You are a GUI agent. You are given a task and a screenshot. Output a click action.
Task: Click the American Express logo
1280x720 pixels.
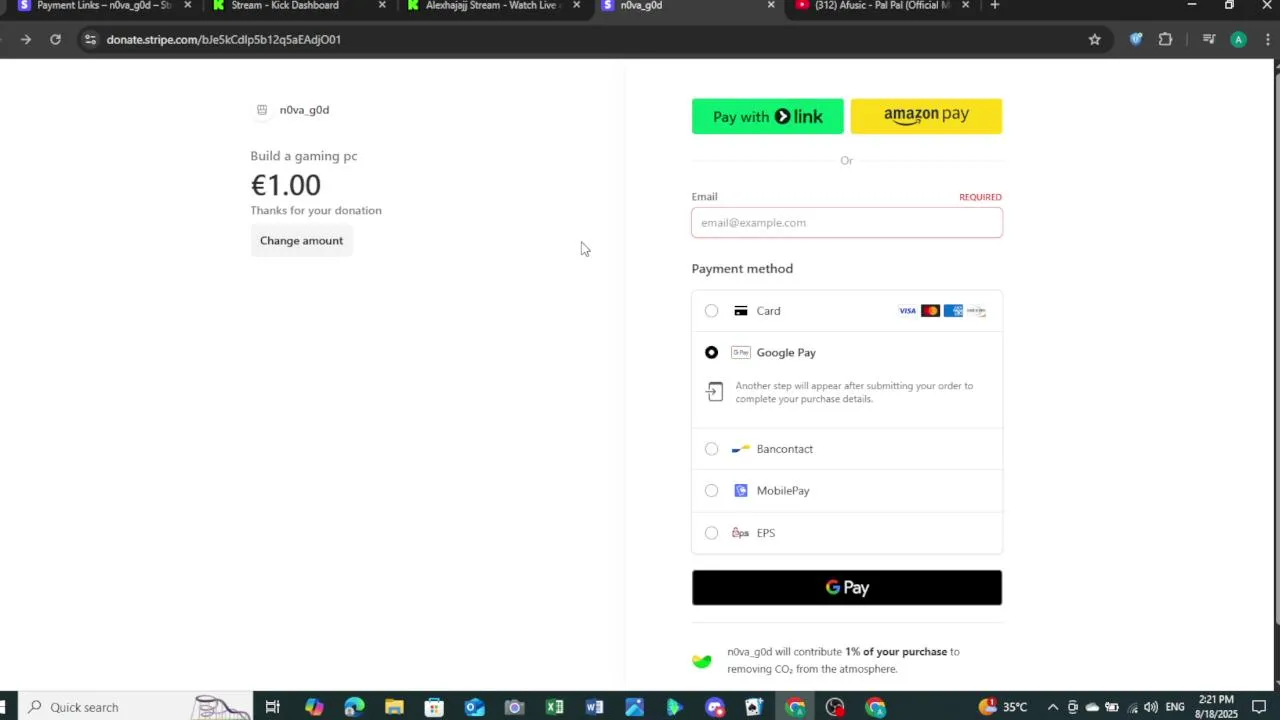coord(953,311)
